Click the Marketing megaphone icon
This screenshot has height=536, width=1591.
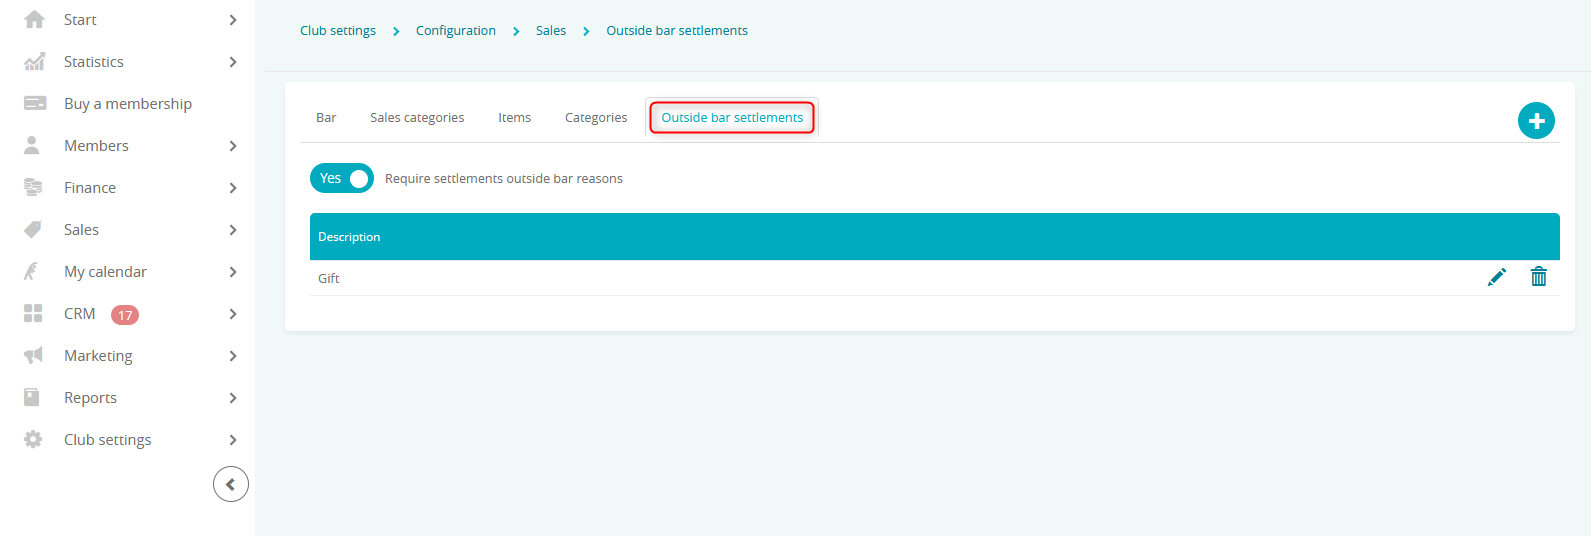coord(33,355)
